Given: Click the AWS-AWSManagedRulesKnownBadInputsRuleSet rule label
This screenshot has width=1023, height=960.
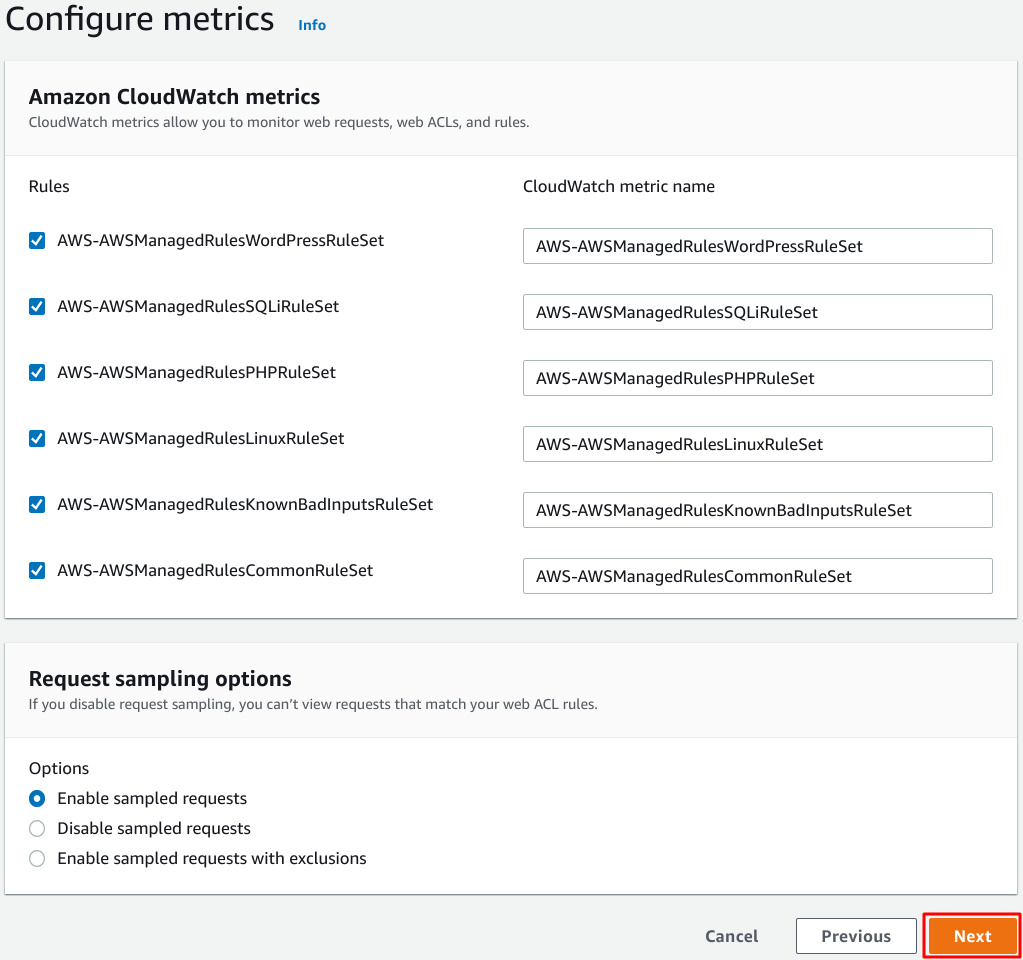Looking at the screenshot, I should point(245,504).
